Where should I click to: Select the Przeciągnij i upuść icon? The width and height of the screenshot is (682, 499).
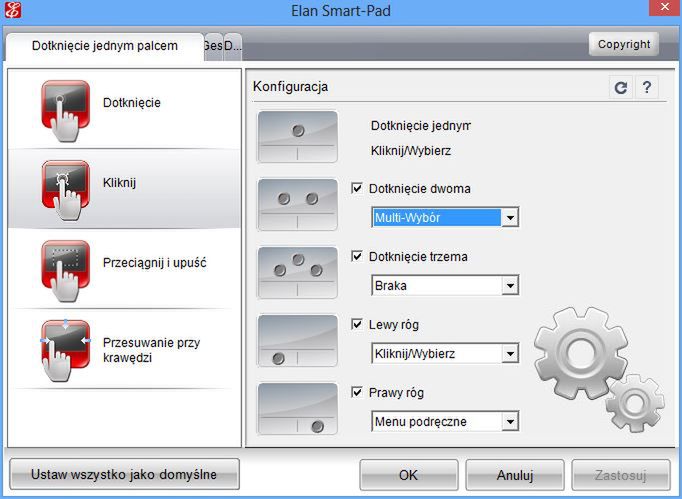click(x=65, y=271)
